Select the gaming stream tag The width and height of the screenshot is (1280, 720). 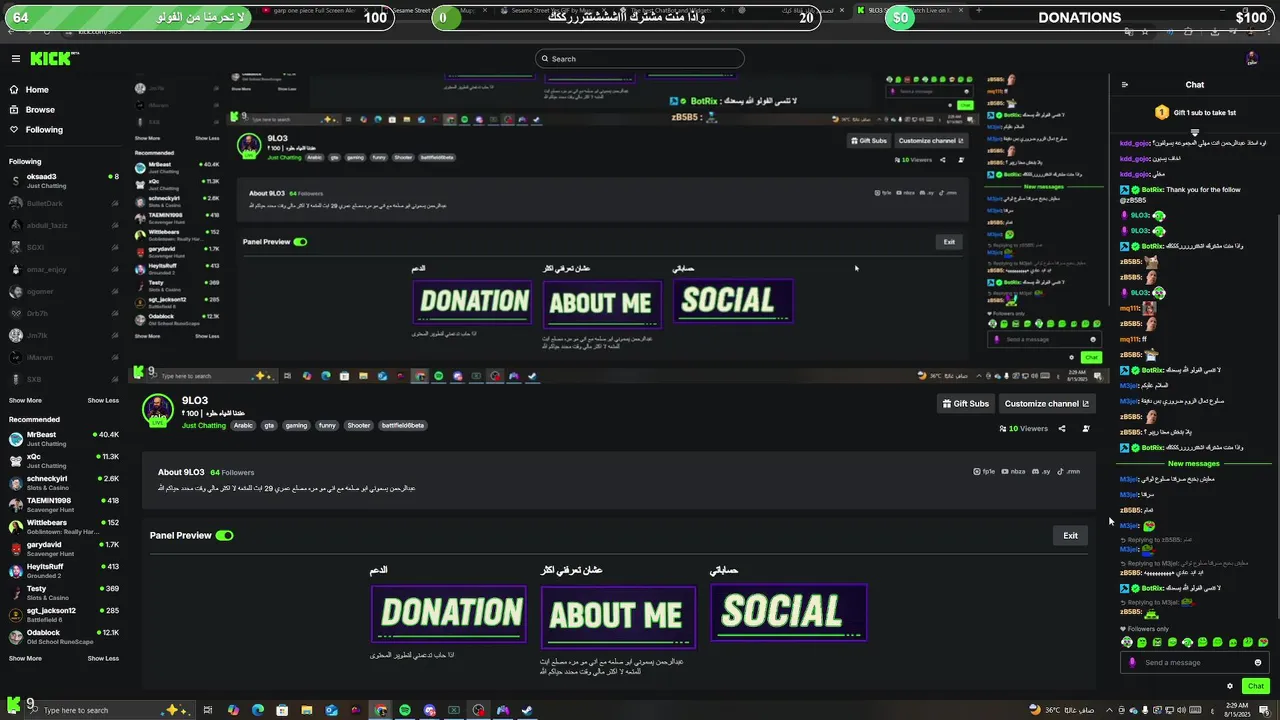pyautogui.click(x=296, y=425)
